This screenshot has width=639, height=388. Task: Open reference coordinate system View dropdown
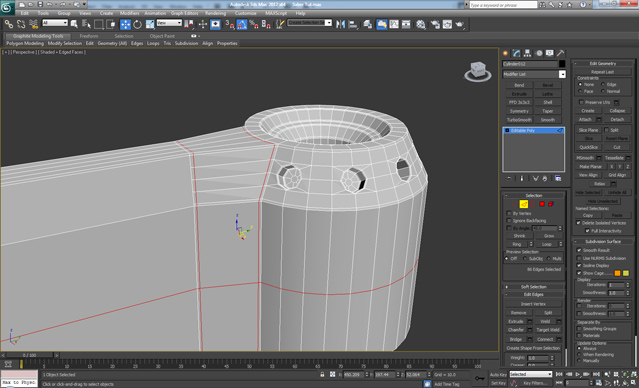(169, 23)
